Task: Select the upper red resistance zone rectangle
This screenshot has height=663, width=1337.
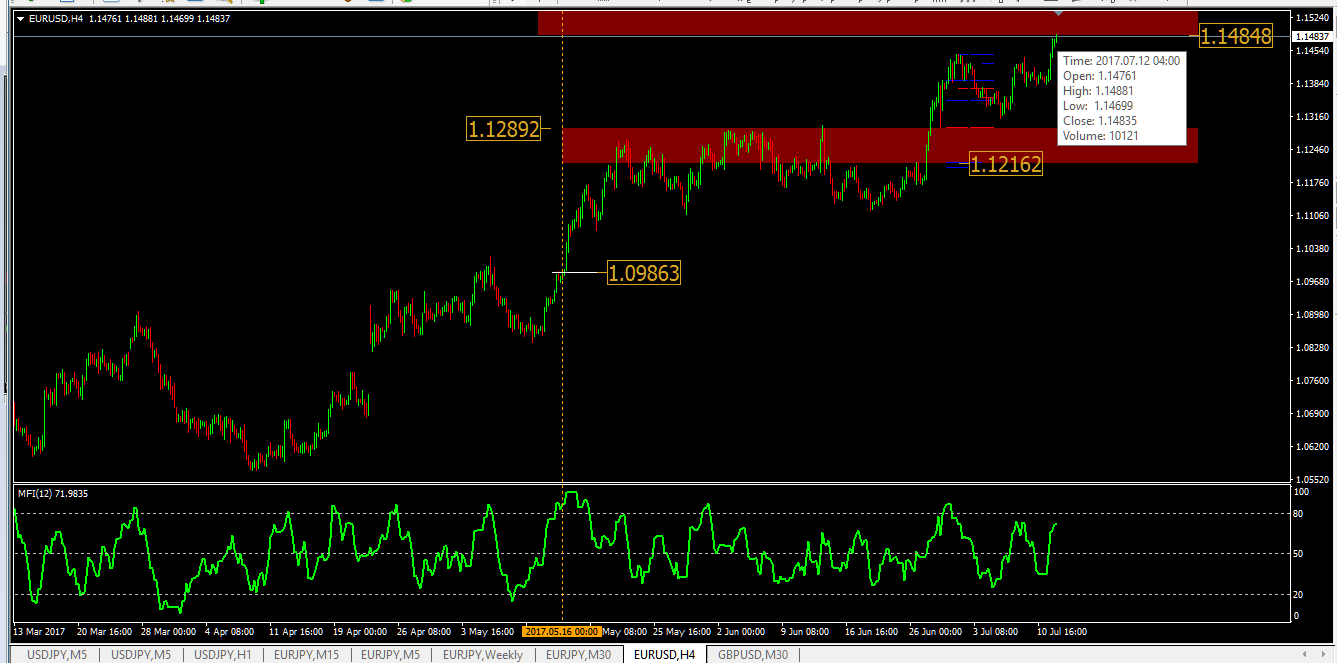Action: click(x=867, y=23)
